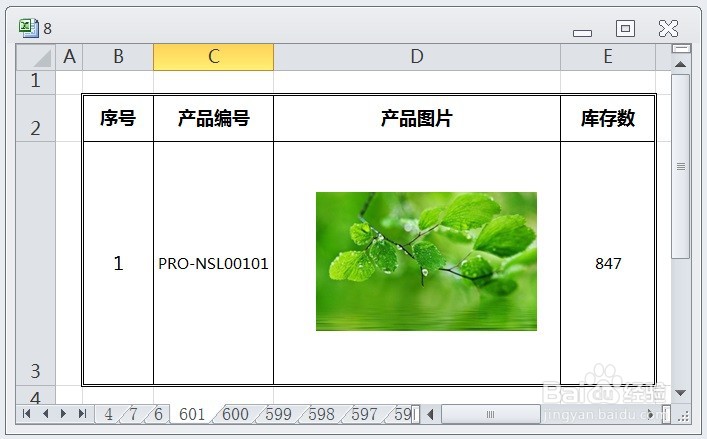Click the 序号 header cell
The image size is (707, 439).
coord(118,118)
